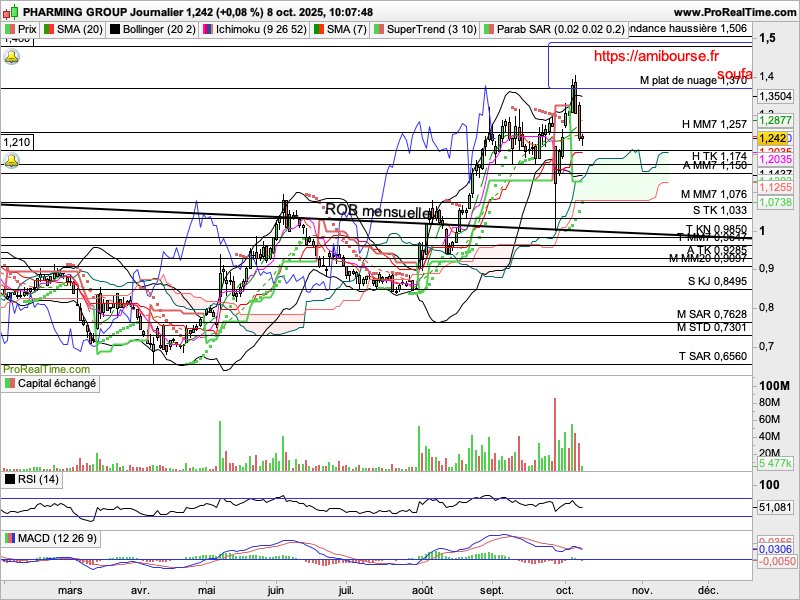Screen dimensions: 800x600
Task: Click the Bollinger black color icon
Action: 115,29
